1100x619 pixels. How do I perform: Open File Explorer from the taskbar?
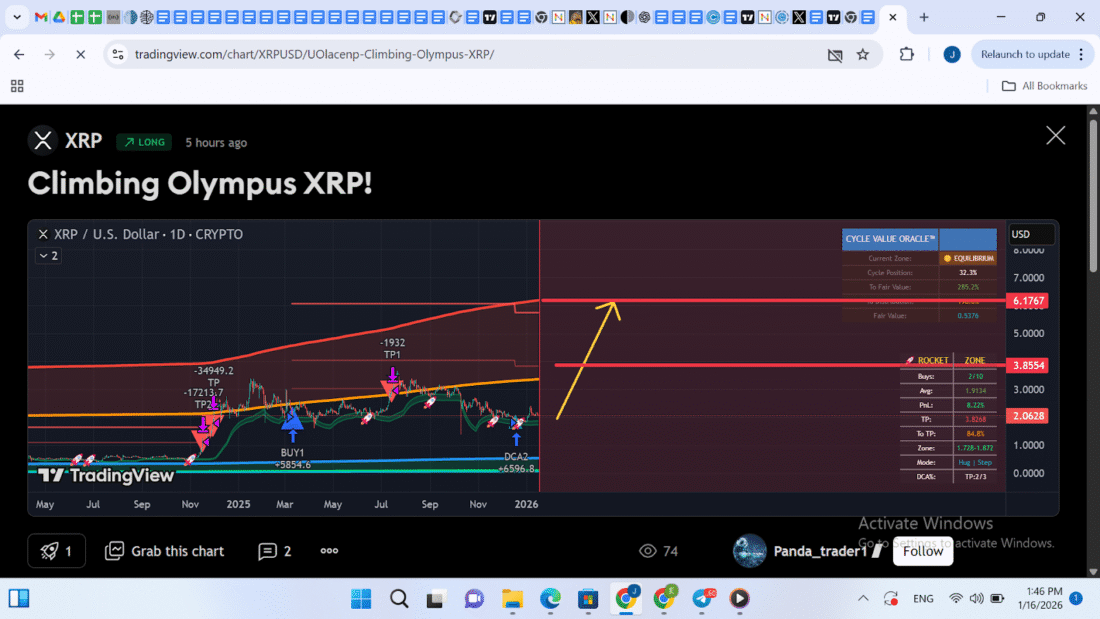point(513,599)
